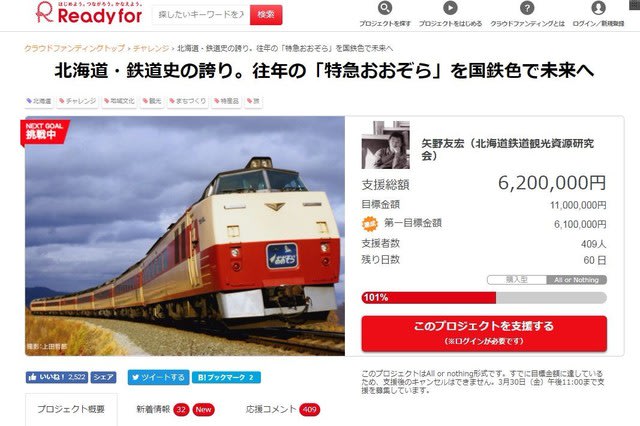
Task: Open the project owner profile photo
Action: pos(385,145)
